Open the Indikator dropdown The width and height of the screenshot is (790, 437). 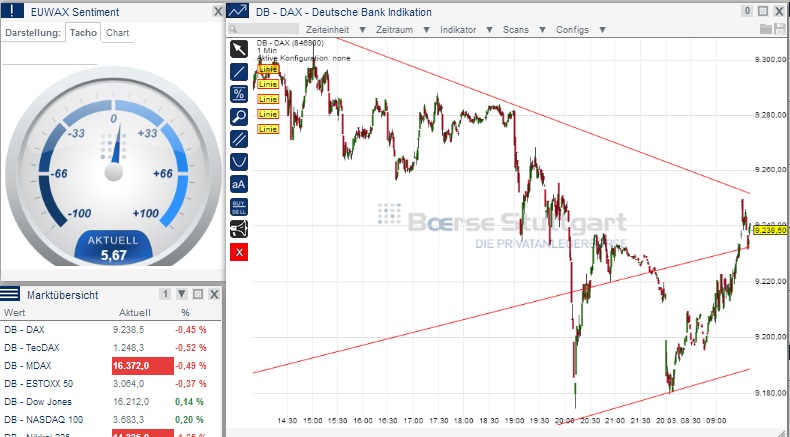point(466,30)
